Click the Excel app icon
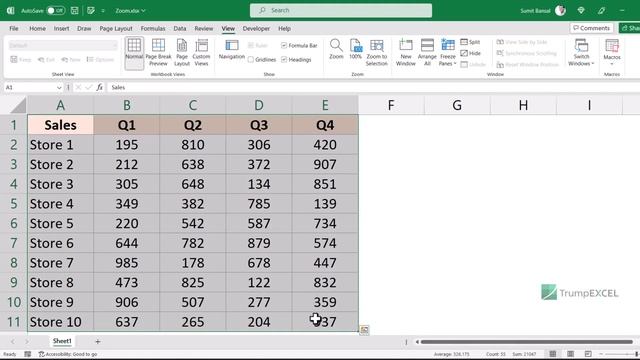The height and width of the screenshot is (360, 640). tap(11, 11)
